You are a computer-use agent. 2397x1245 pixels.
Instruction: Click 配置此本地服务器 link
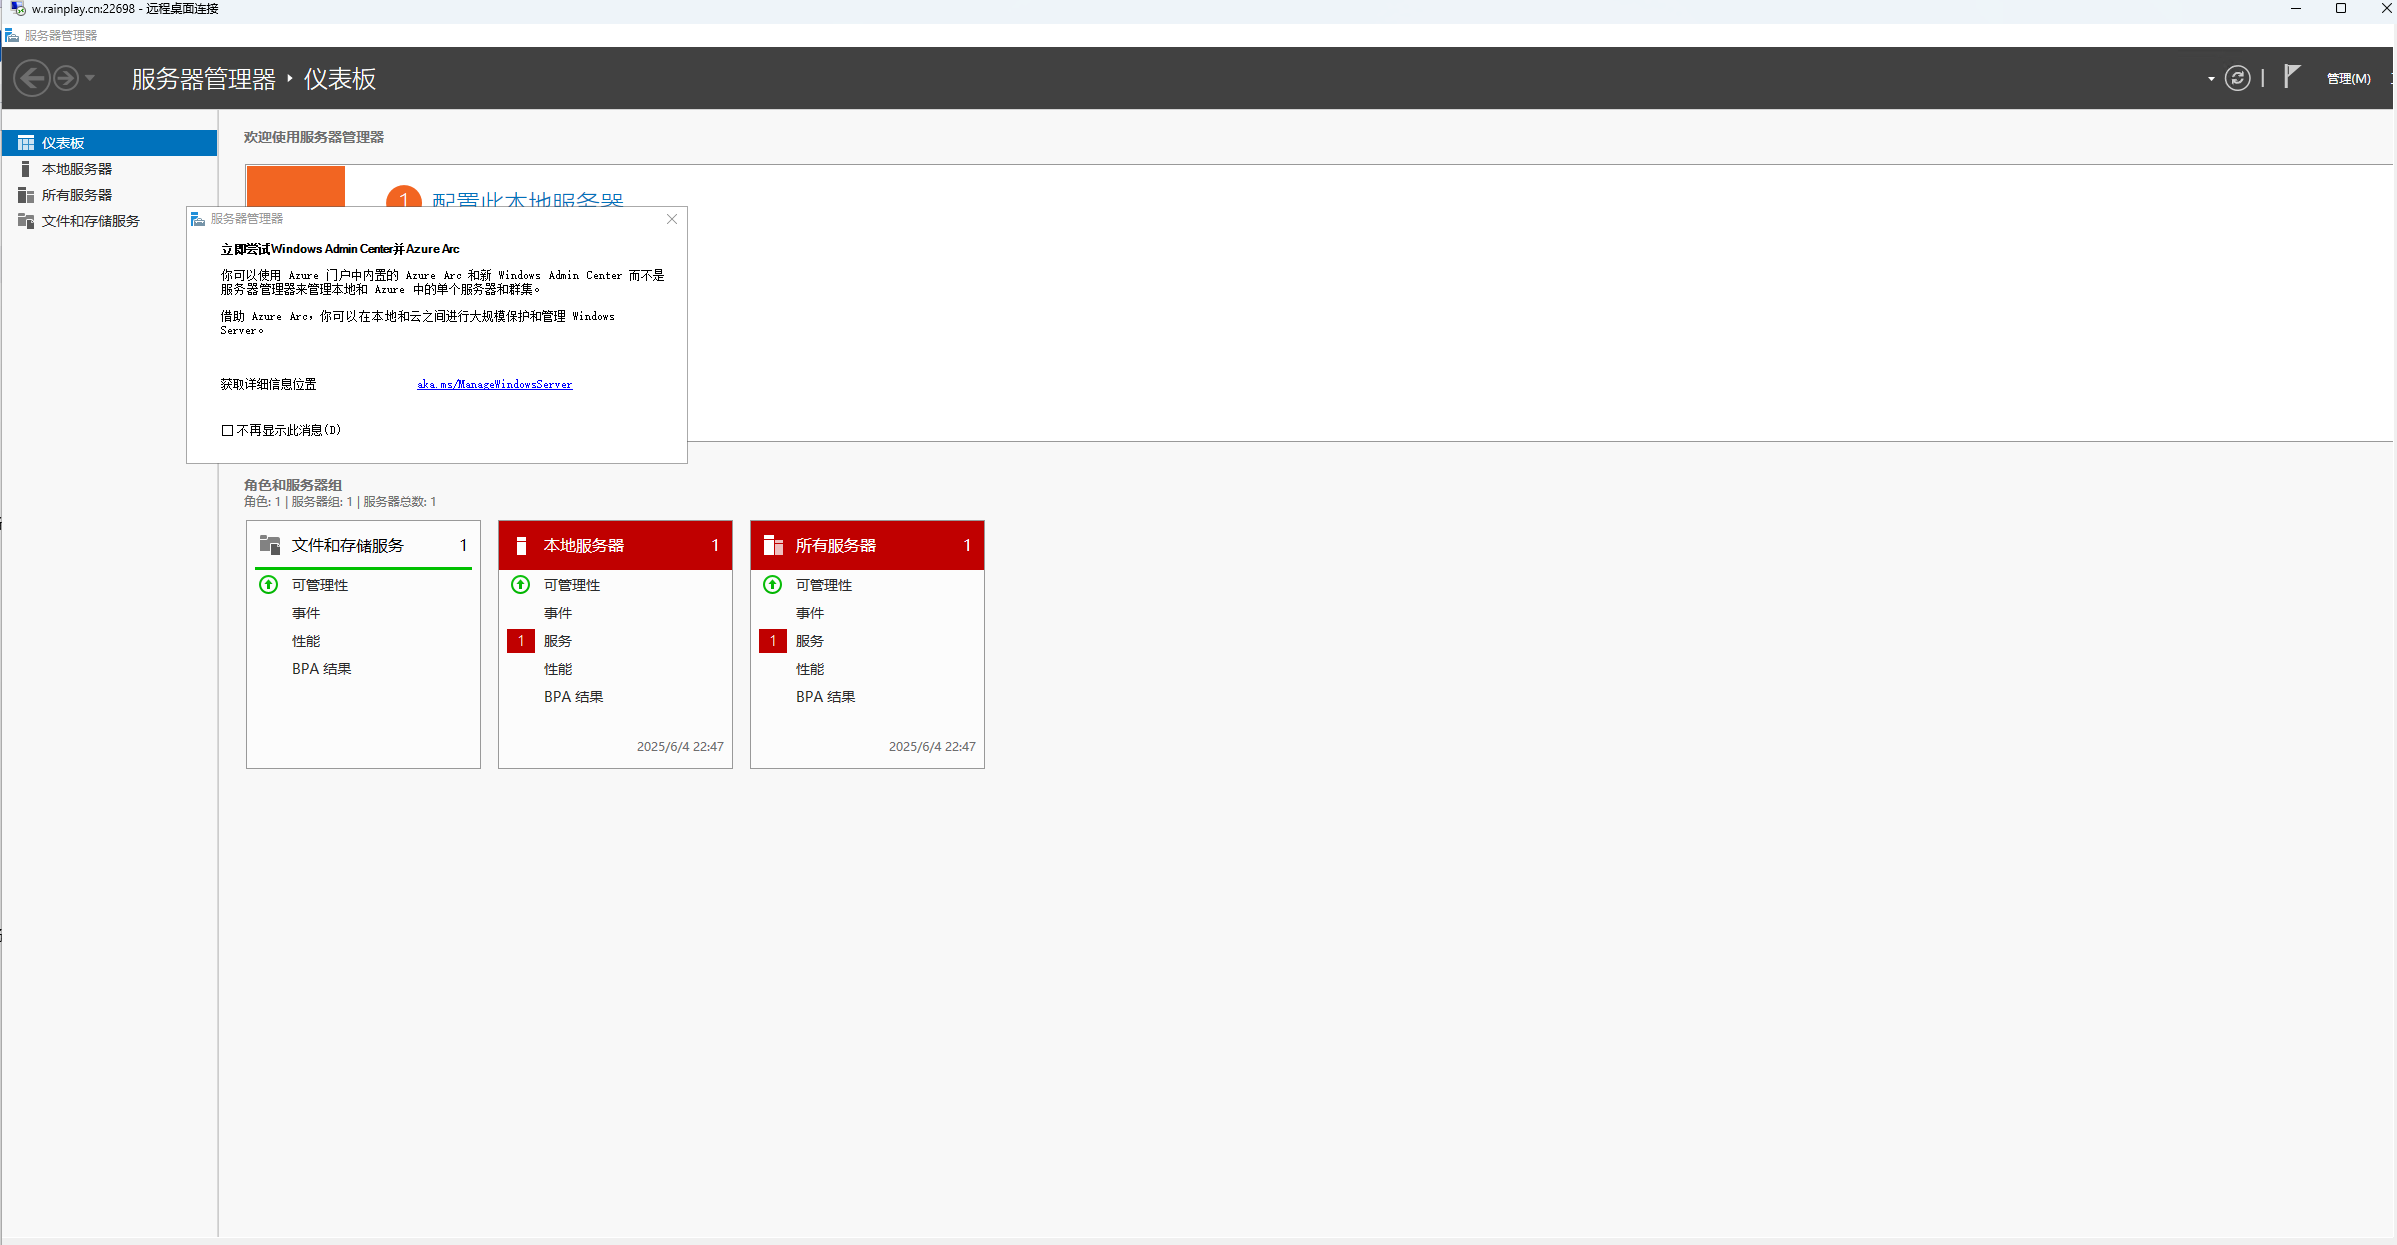[x=527, y=199]
